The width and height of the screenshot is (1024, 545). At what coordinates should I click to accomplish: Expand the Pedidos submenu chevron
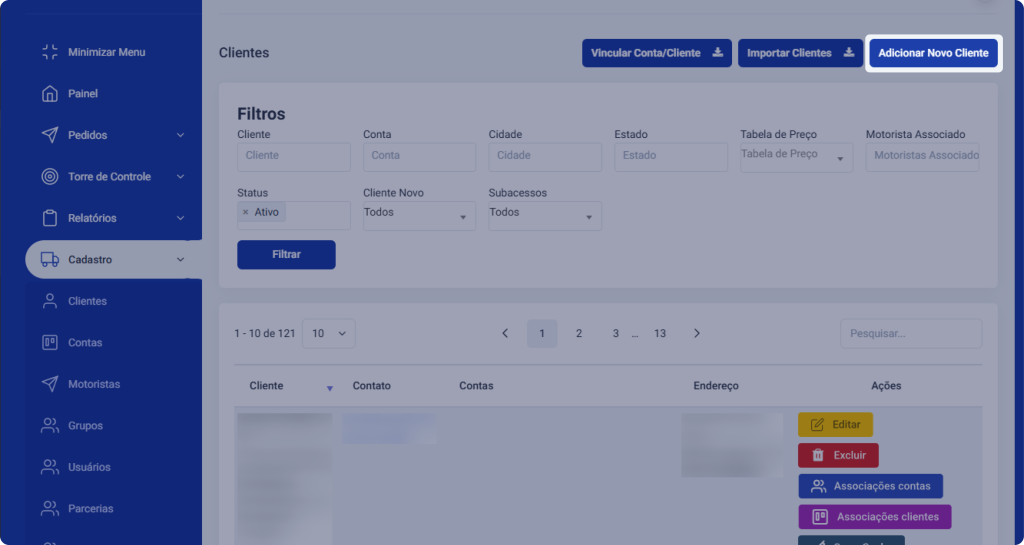click(180, 135)
